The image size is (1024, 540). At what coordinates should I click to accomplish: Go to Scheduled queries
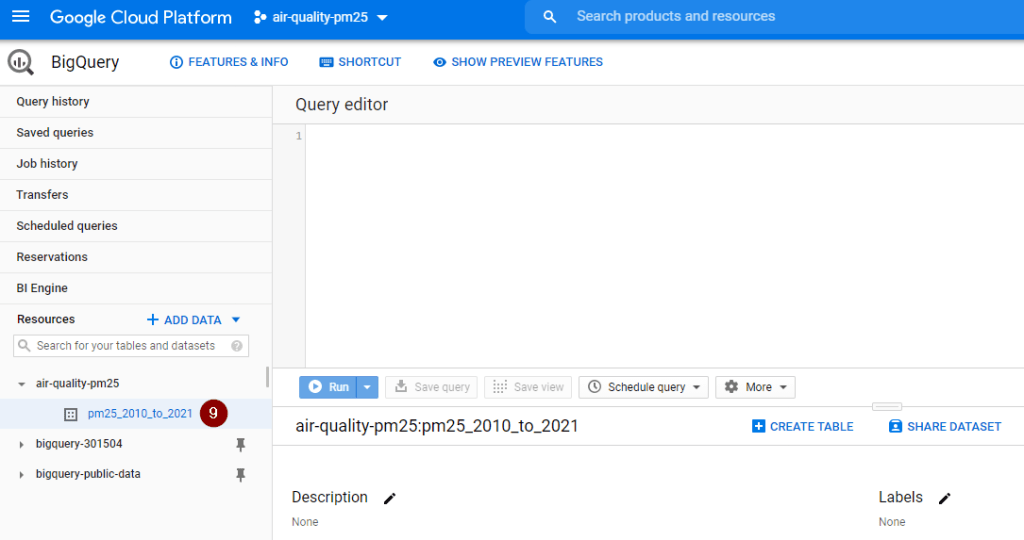click(67, 226)
